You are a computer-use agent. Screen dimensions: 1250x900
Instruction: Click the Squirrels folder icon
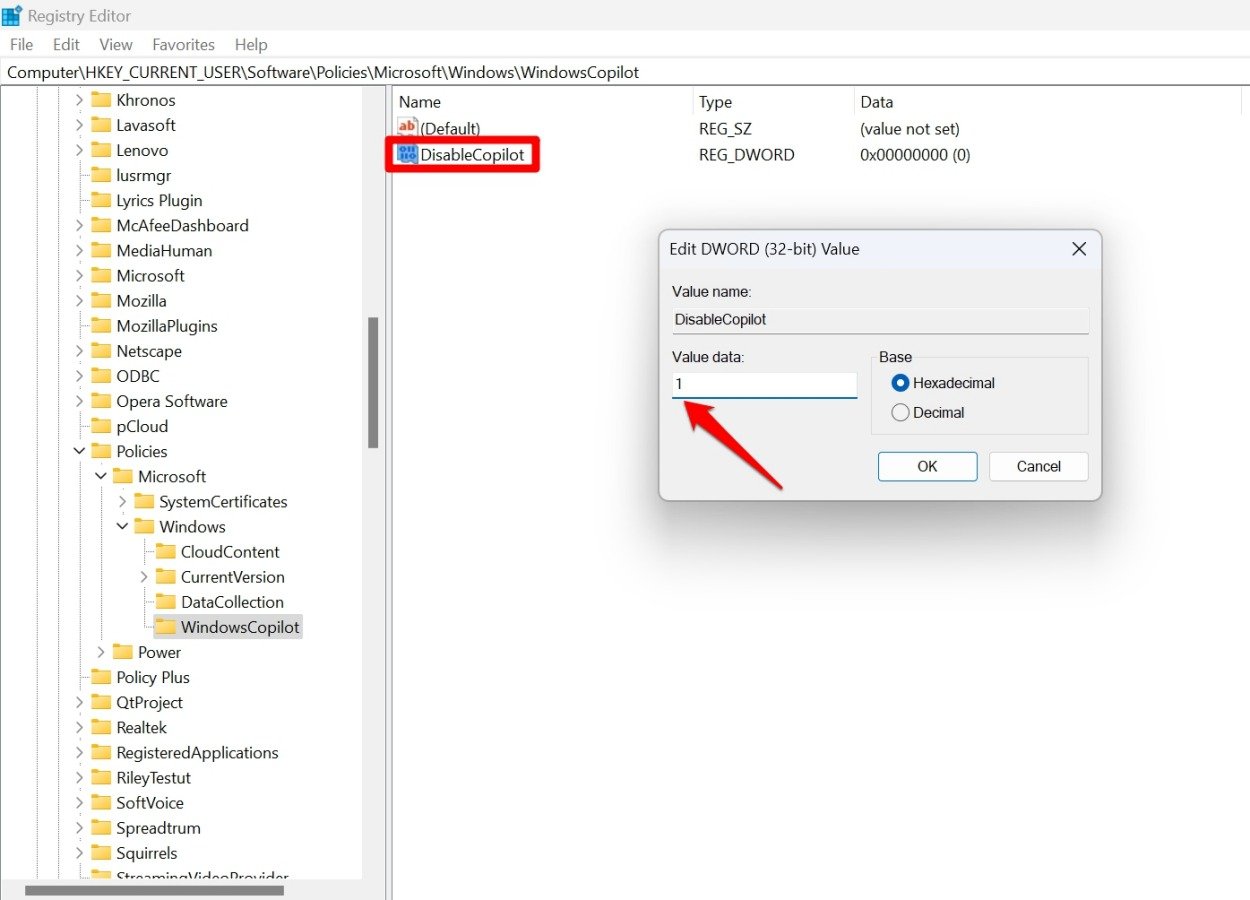100,853
